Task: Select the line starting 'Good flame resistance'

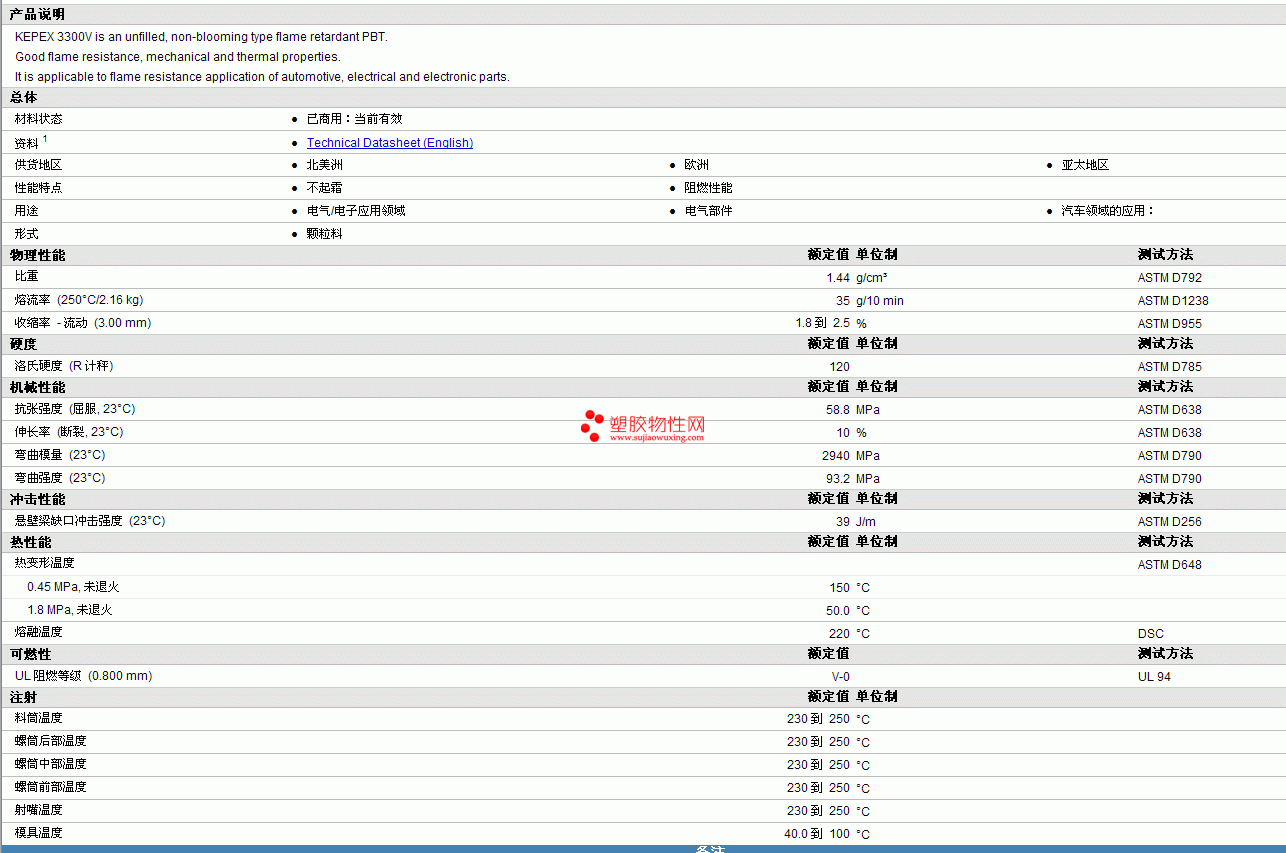Action: (178, 57)
